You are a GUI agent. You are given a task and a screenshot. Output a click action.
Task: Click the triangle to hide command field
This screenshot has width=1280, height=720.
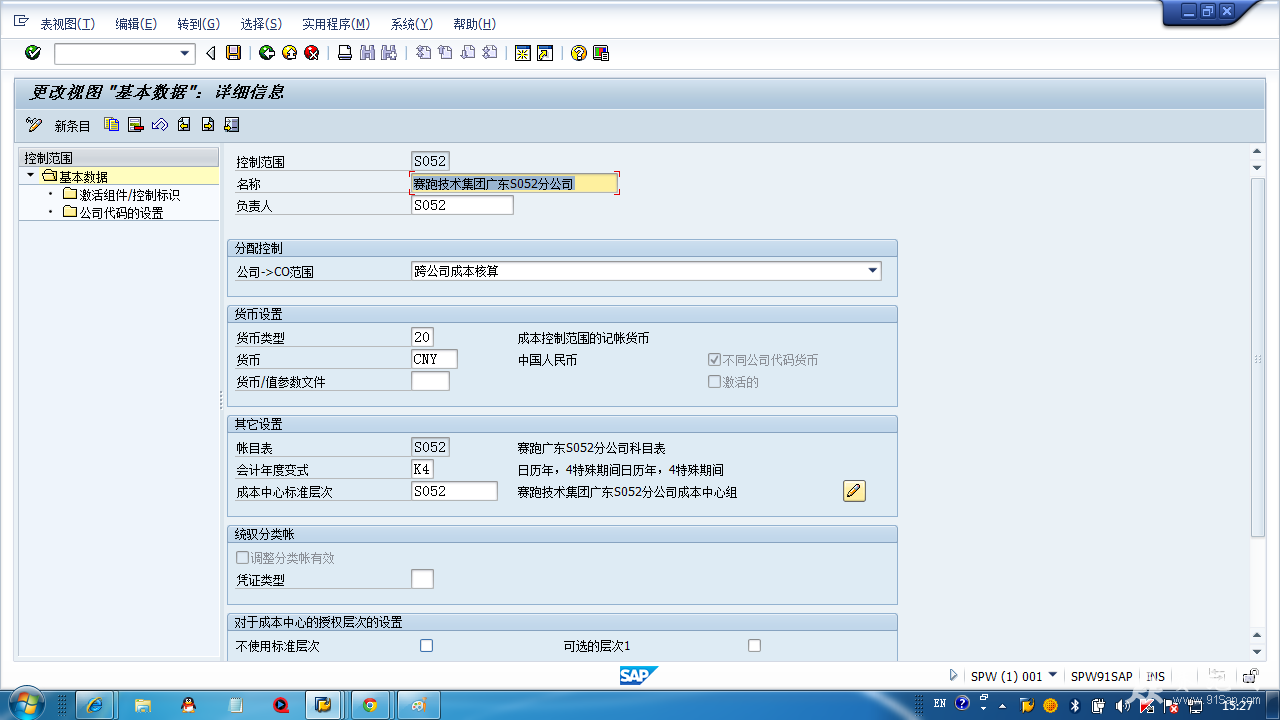click(210, 53)
